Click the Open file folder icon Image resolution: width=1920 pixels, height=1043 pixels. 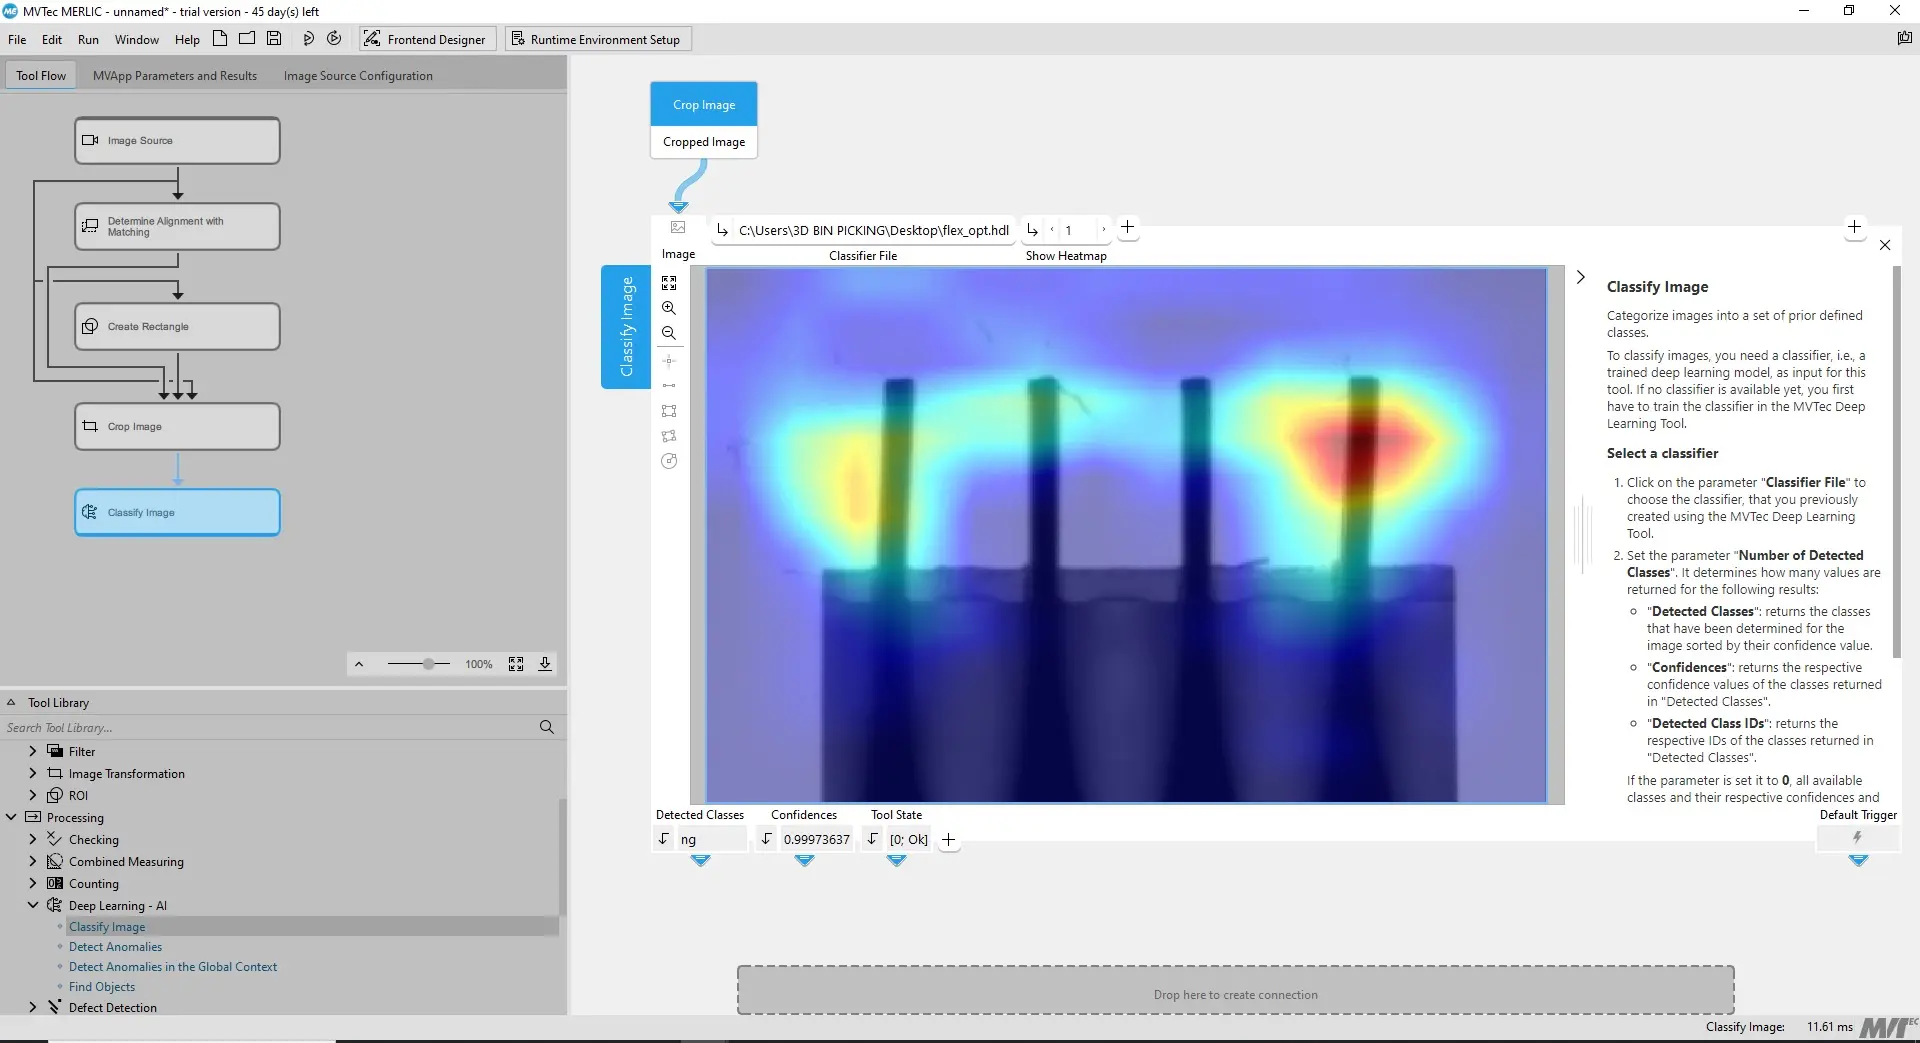pos(247,39)
